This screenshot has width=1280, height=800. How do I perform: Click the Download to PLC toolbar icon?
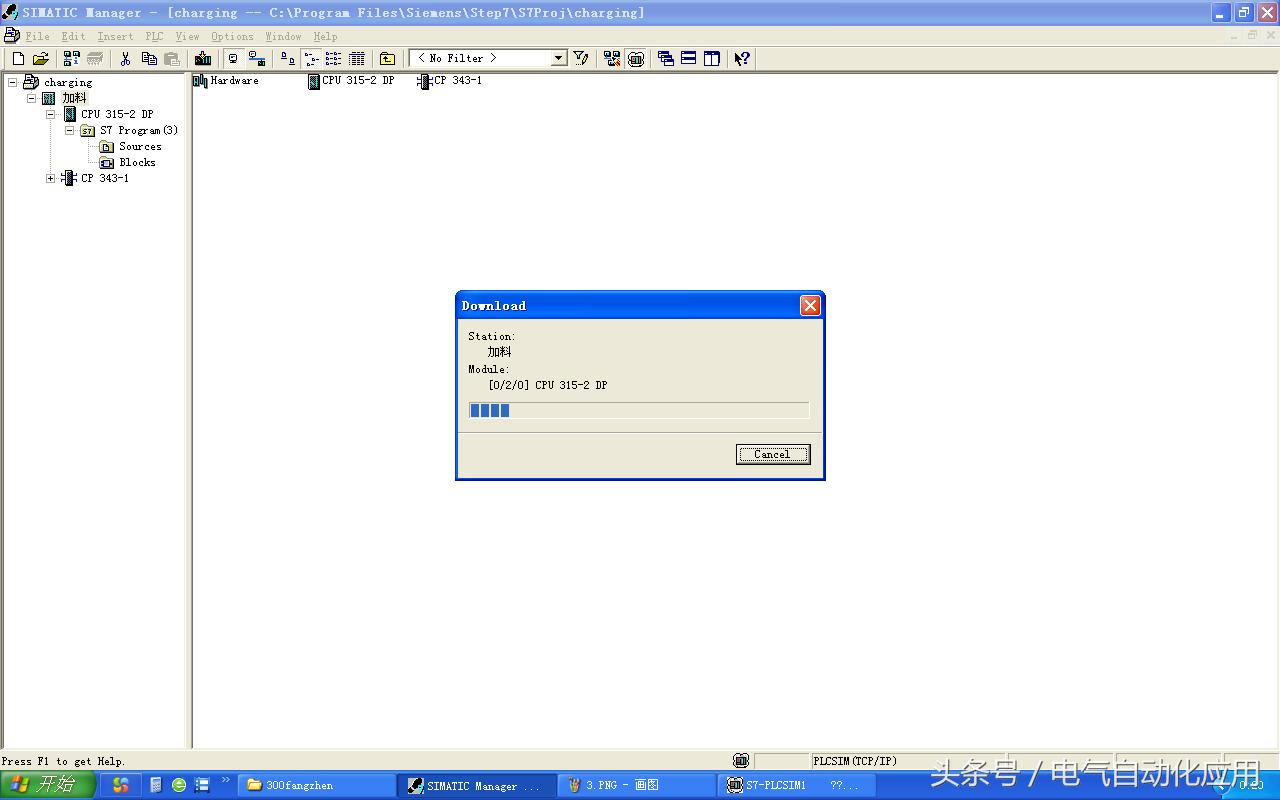(203, 59)
